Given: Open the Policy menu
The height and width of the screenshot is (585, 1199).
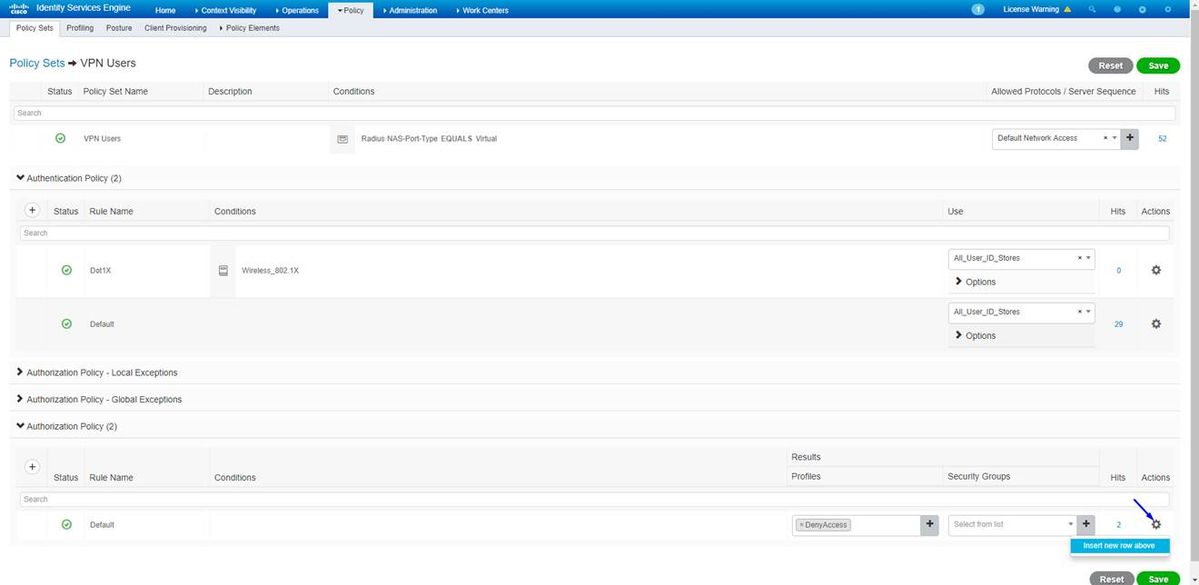Looking at the screenshot, I should 351,10.
